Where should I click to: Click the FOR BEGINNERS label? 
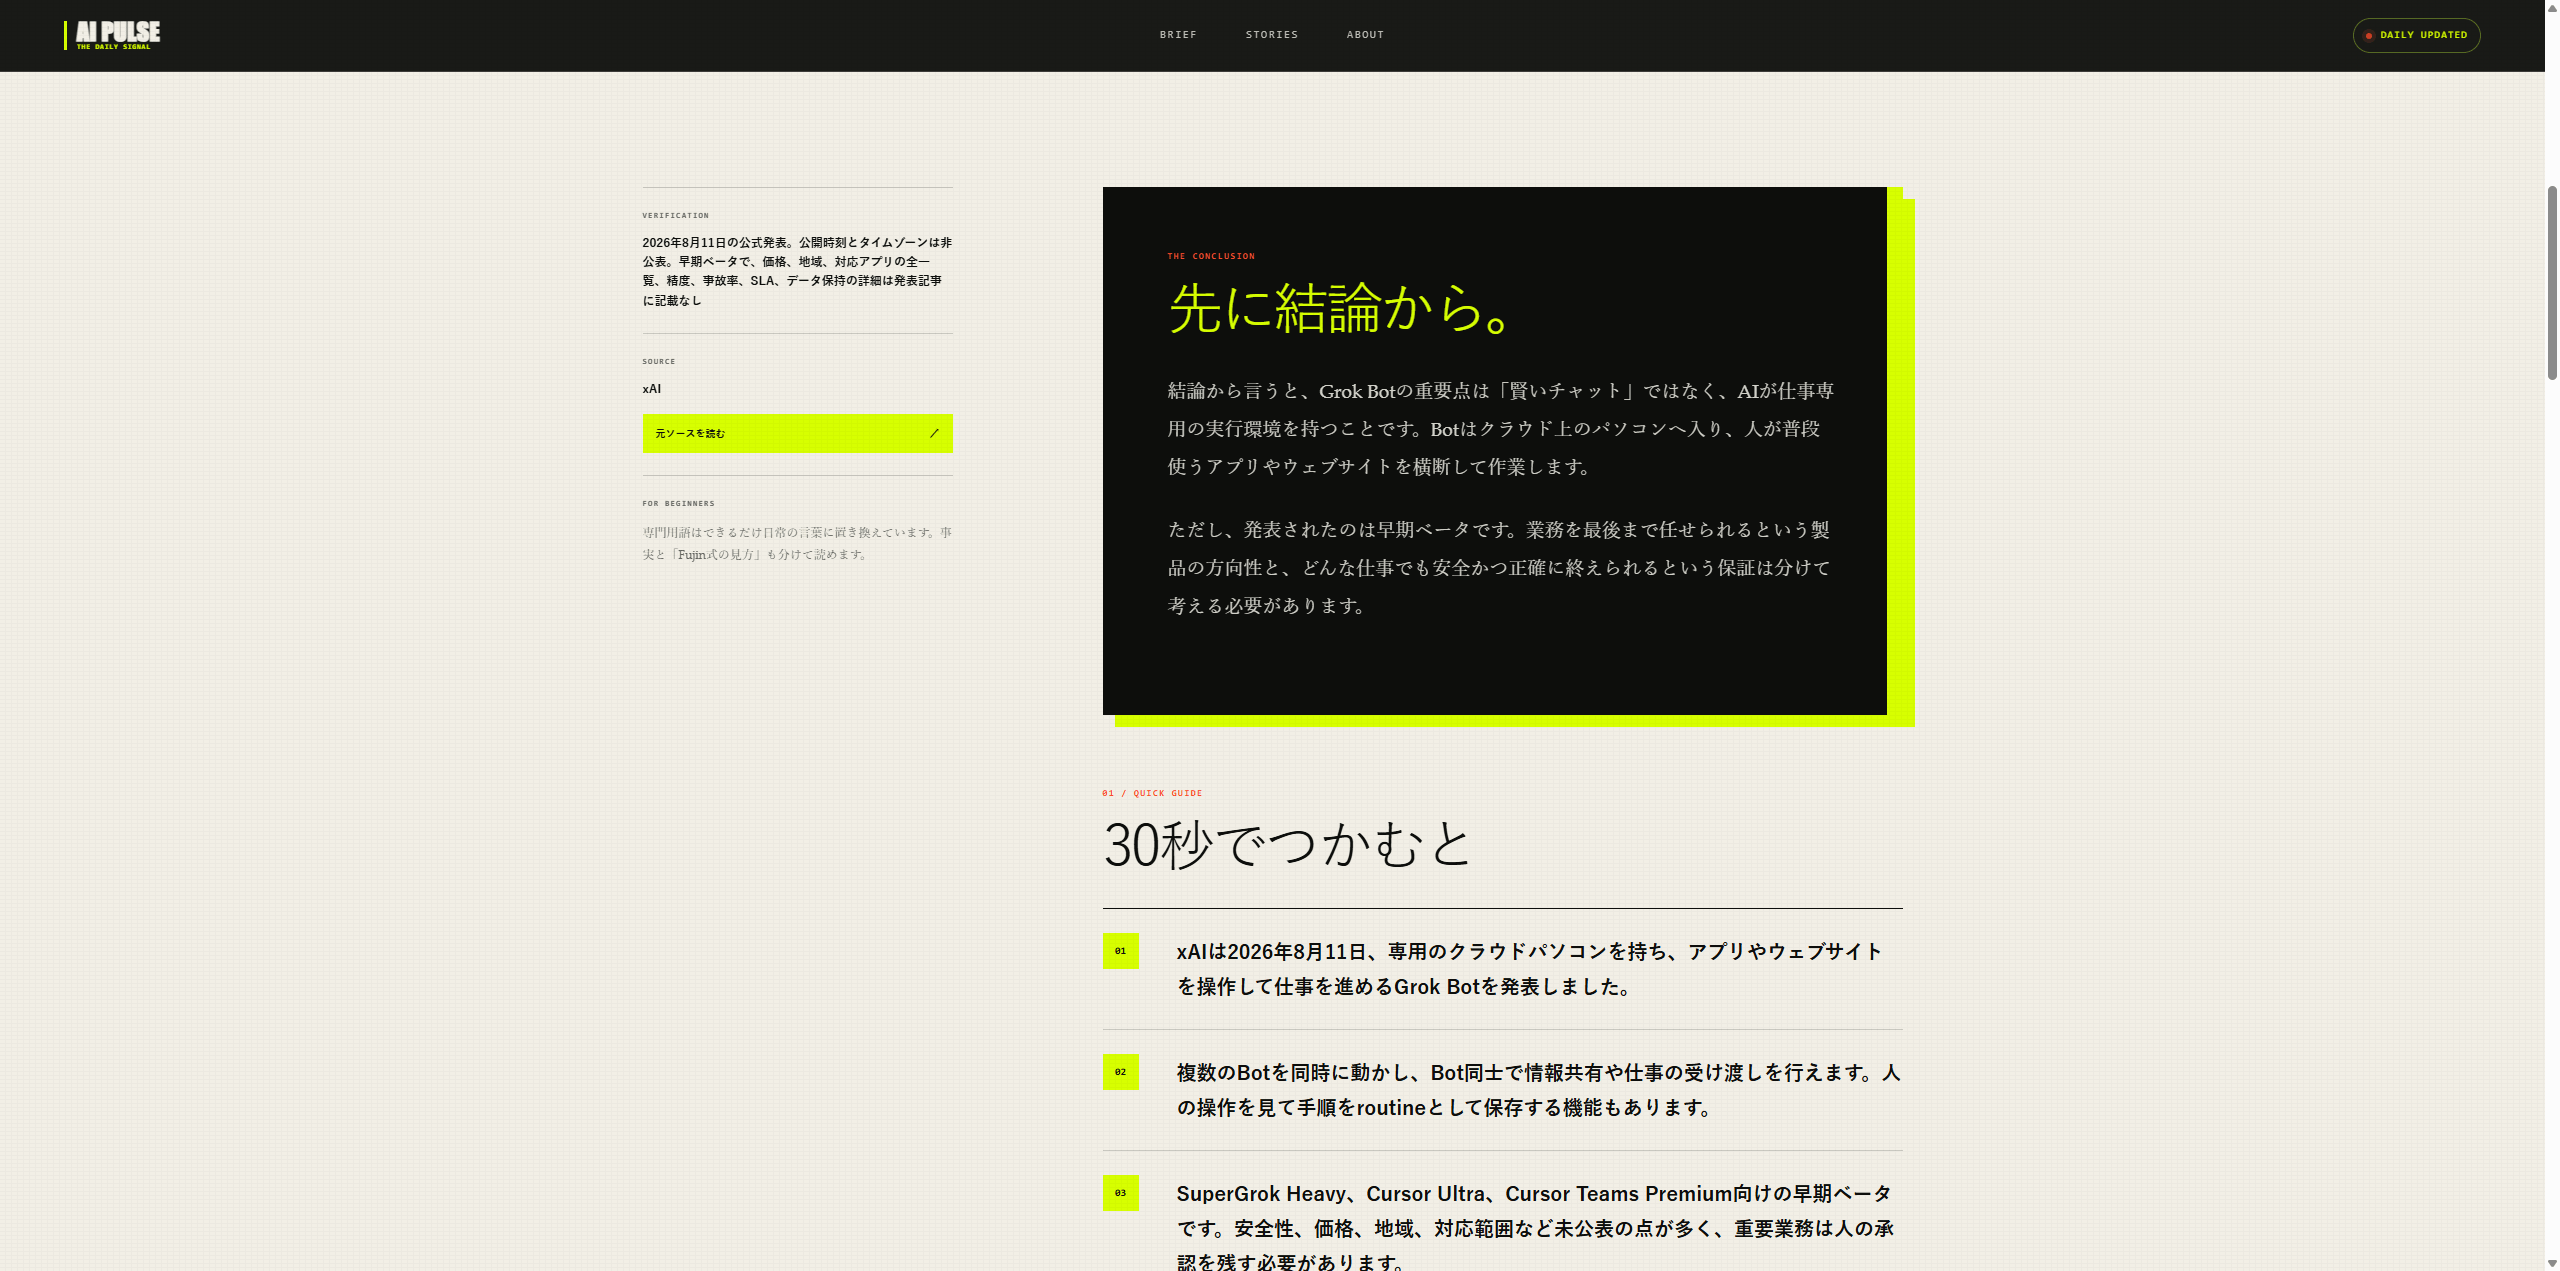tap(678, 504)
